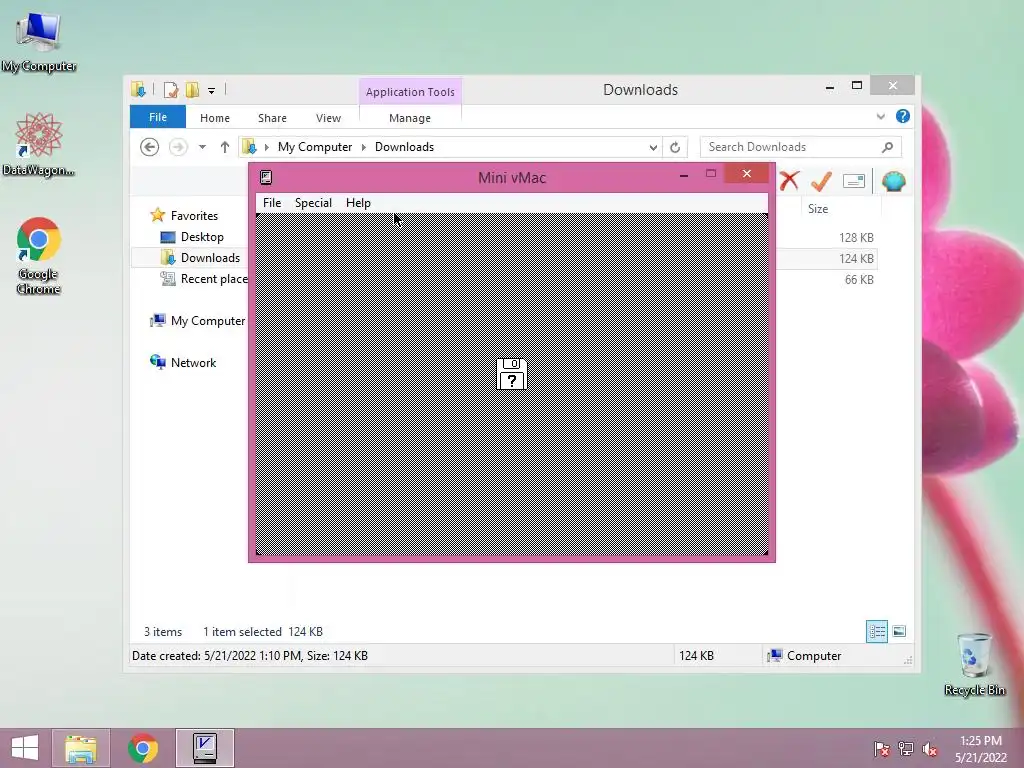Click the Back arrow in Explorer
The height and width of the screenshot is (768, 1024).
pyautogui.click(x=150, y=147)
